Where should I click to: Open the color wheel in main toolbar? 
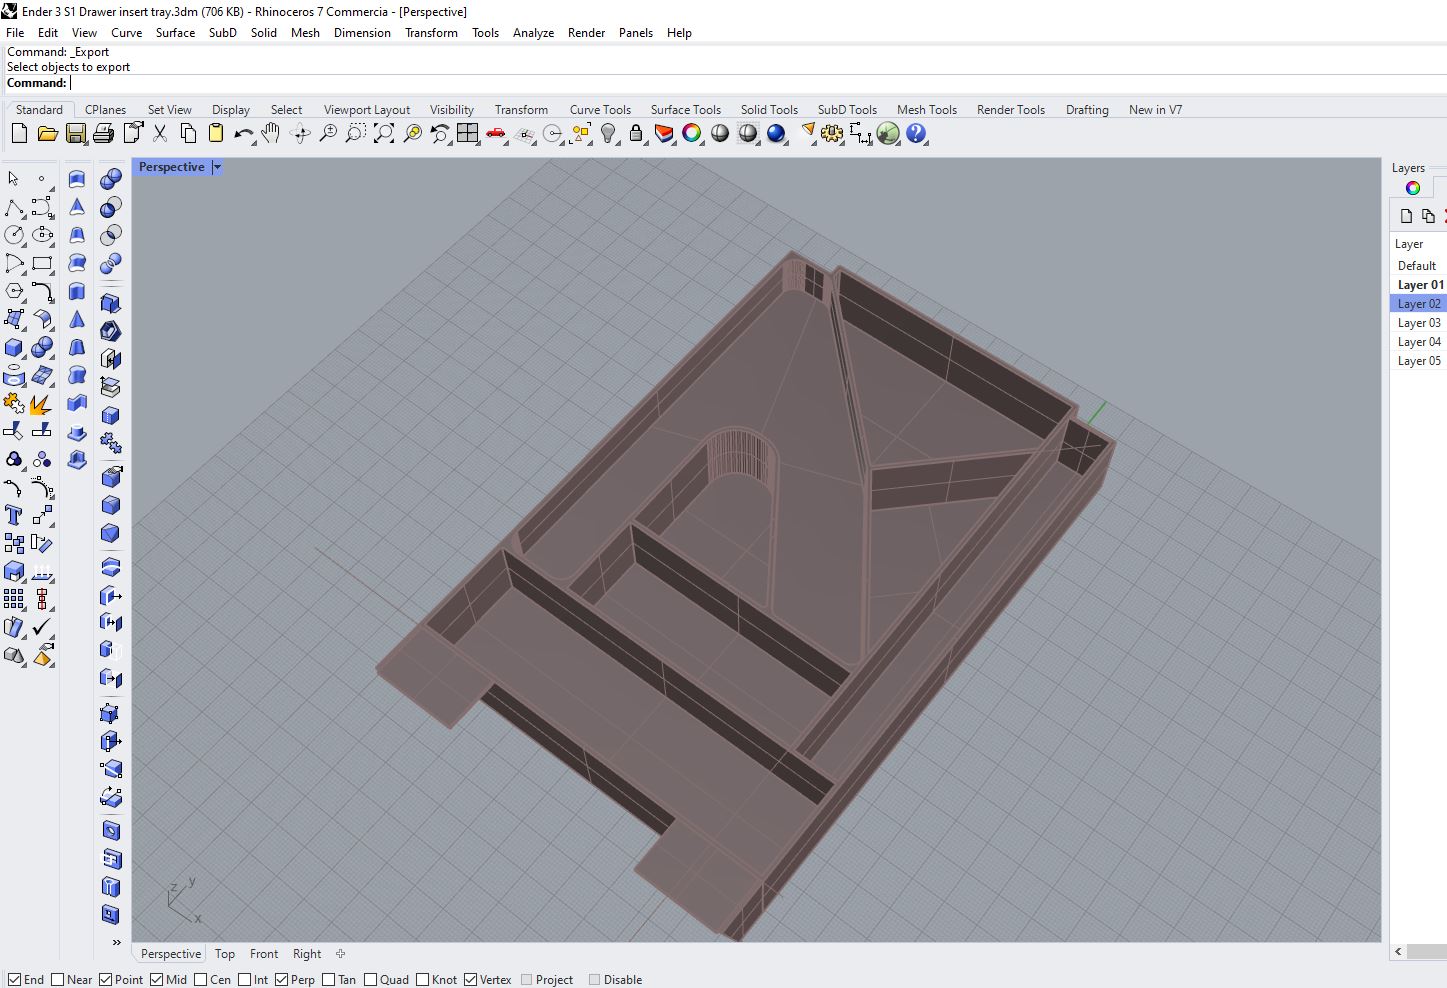(692, 133)
